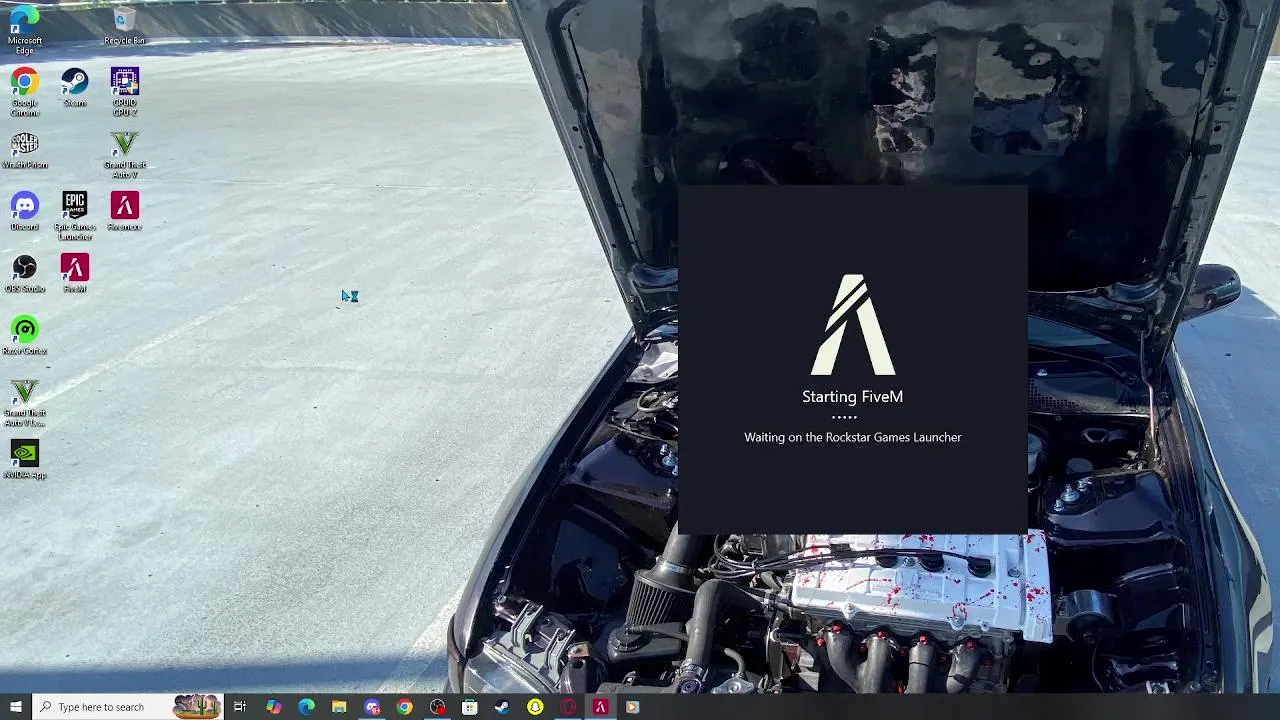This screenshot has height=720, width=1280.
Task: Open Google Chrome from the taskbar
Action: pos(404,707)
